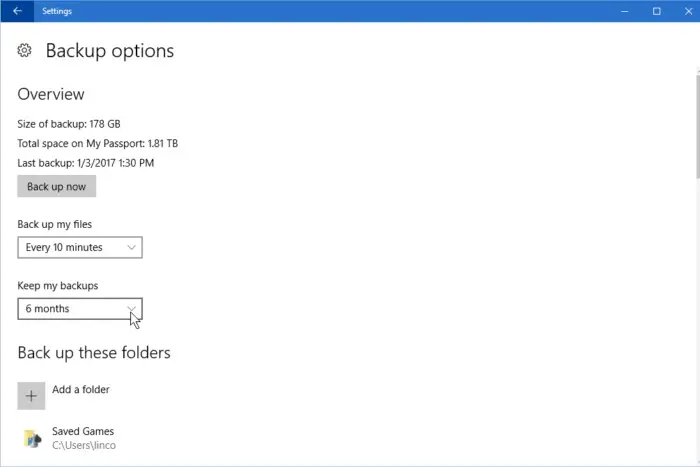Image resolution: width=700 pixels, height=467 pixels.
Task: Click the Backup options page title
Action: [110, 51]
